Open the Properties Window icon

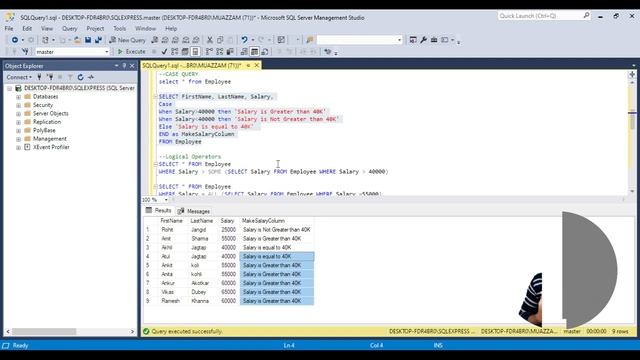point(413,40)
